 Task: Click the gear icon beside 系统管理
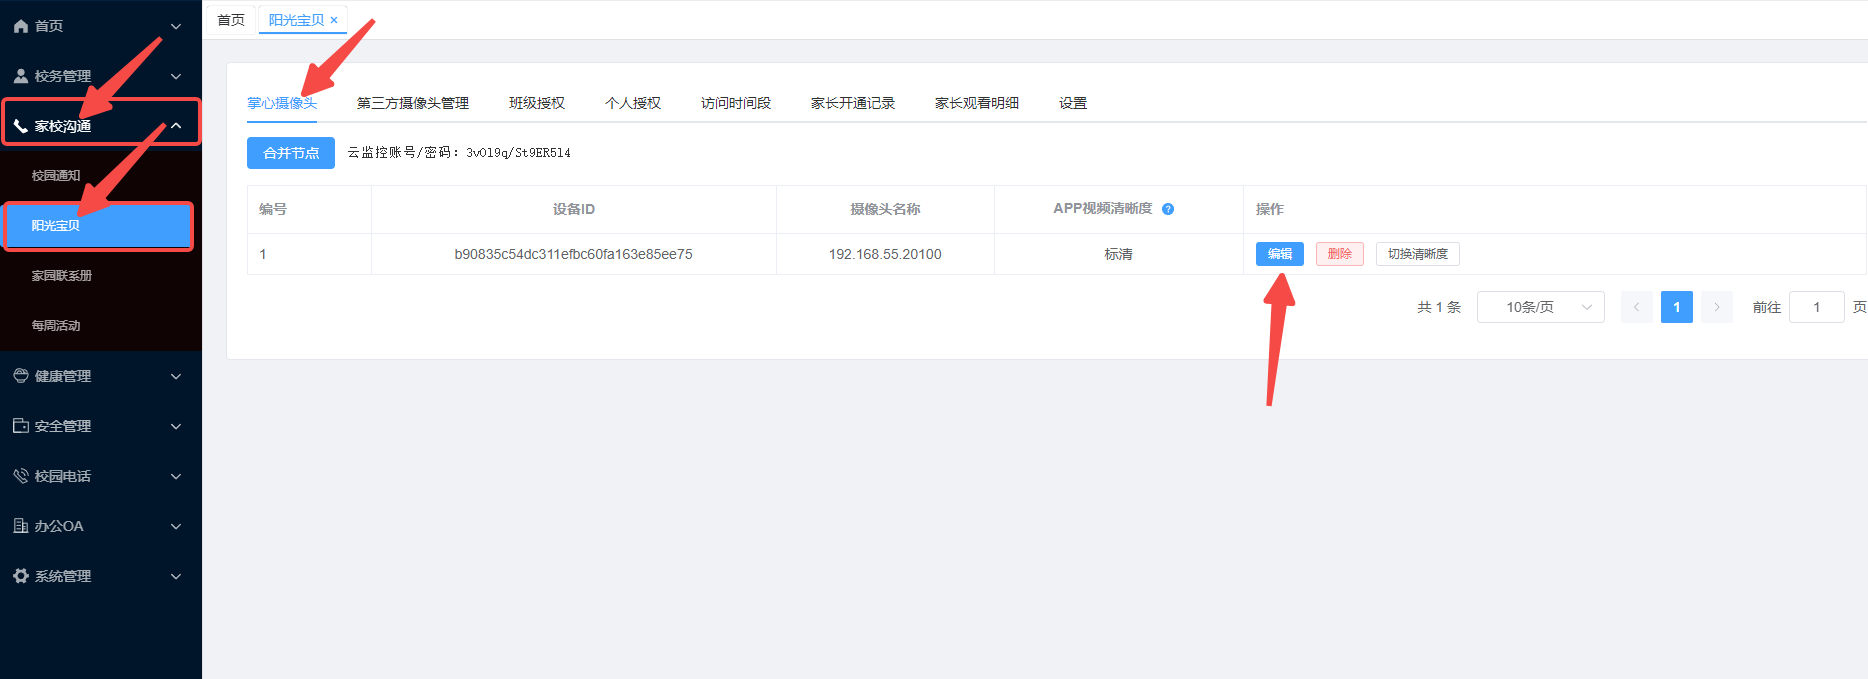(x=21, y=576)
